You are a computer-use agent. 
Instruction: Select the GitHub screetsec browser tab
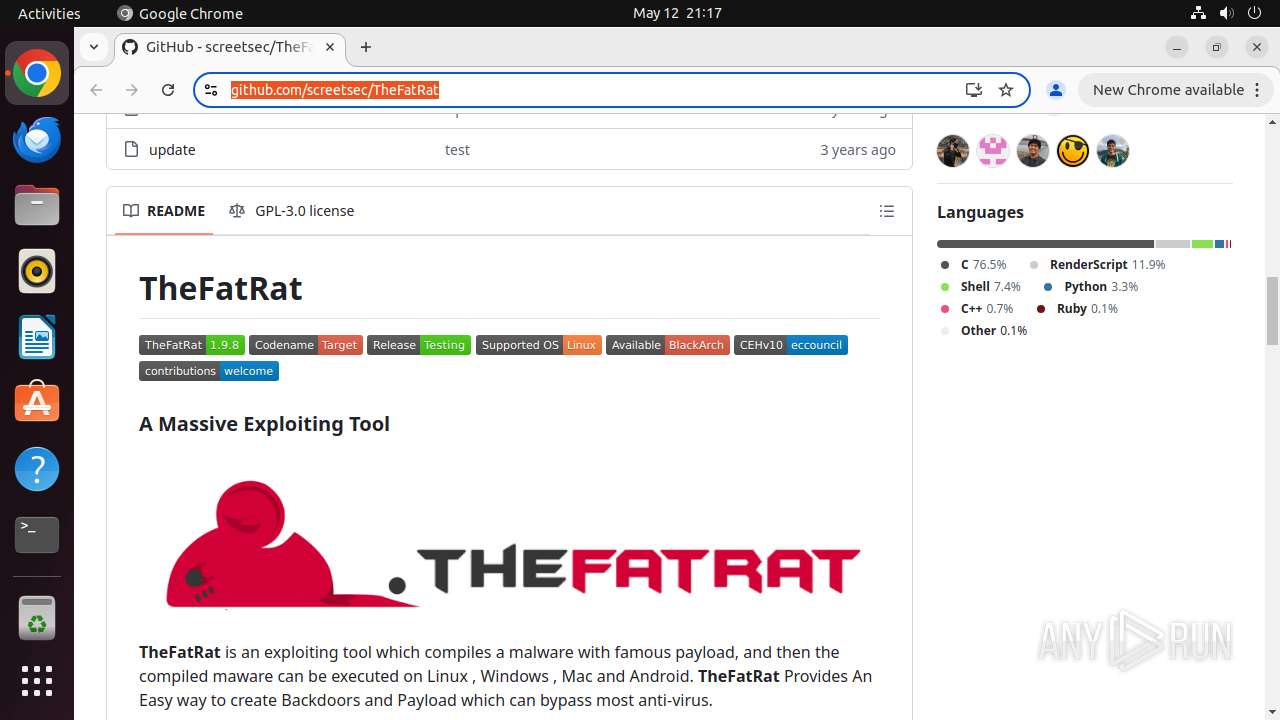pos(229,47)
